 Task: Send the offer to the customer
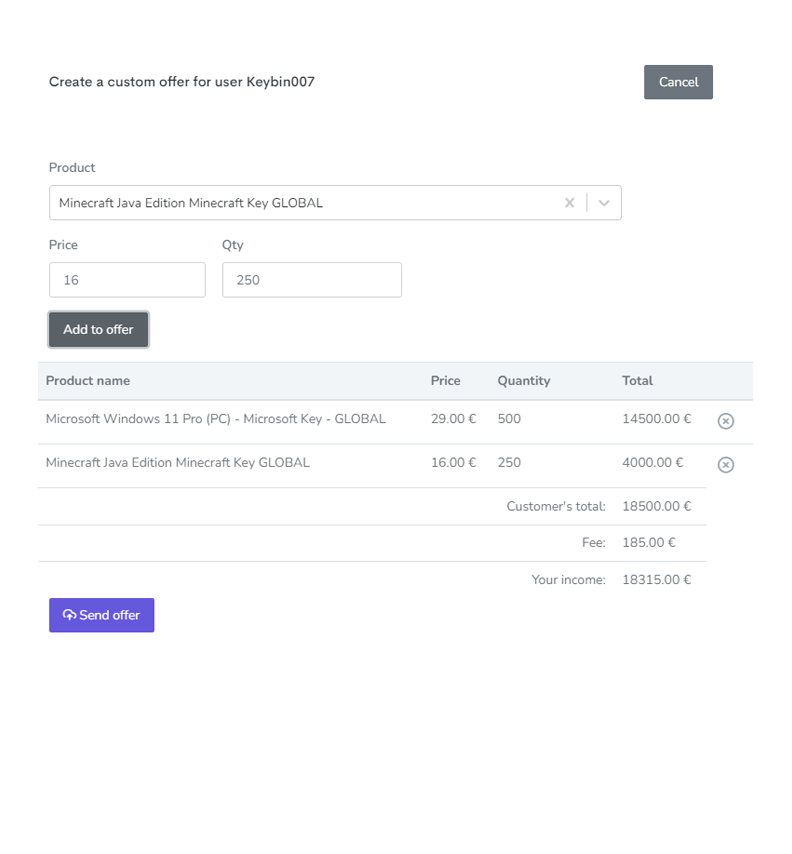(x=101, y=615)
